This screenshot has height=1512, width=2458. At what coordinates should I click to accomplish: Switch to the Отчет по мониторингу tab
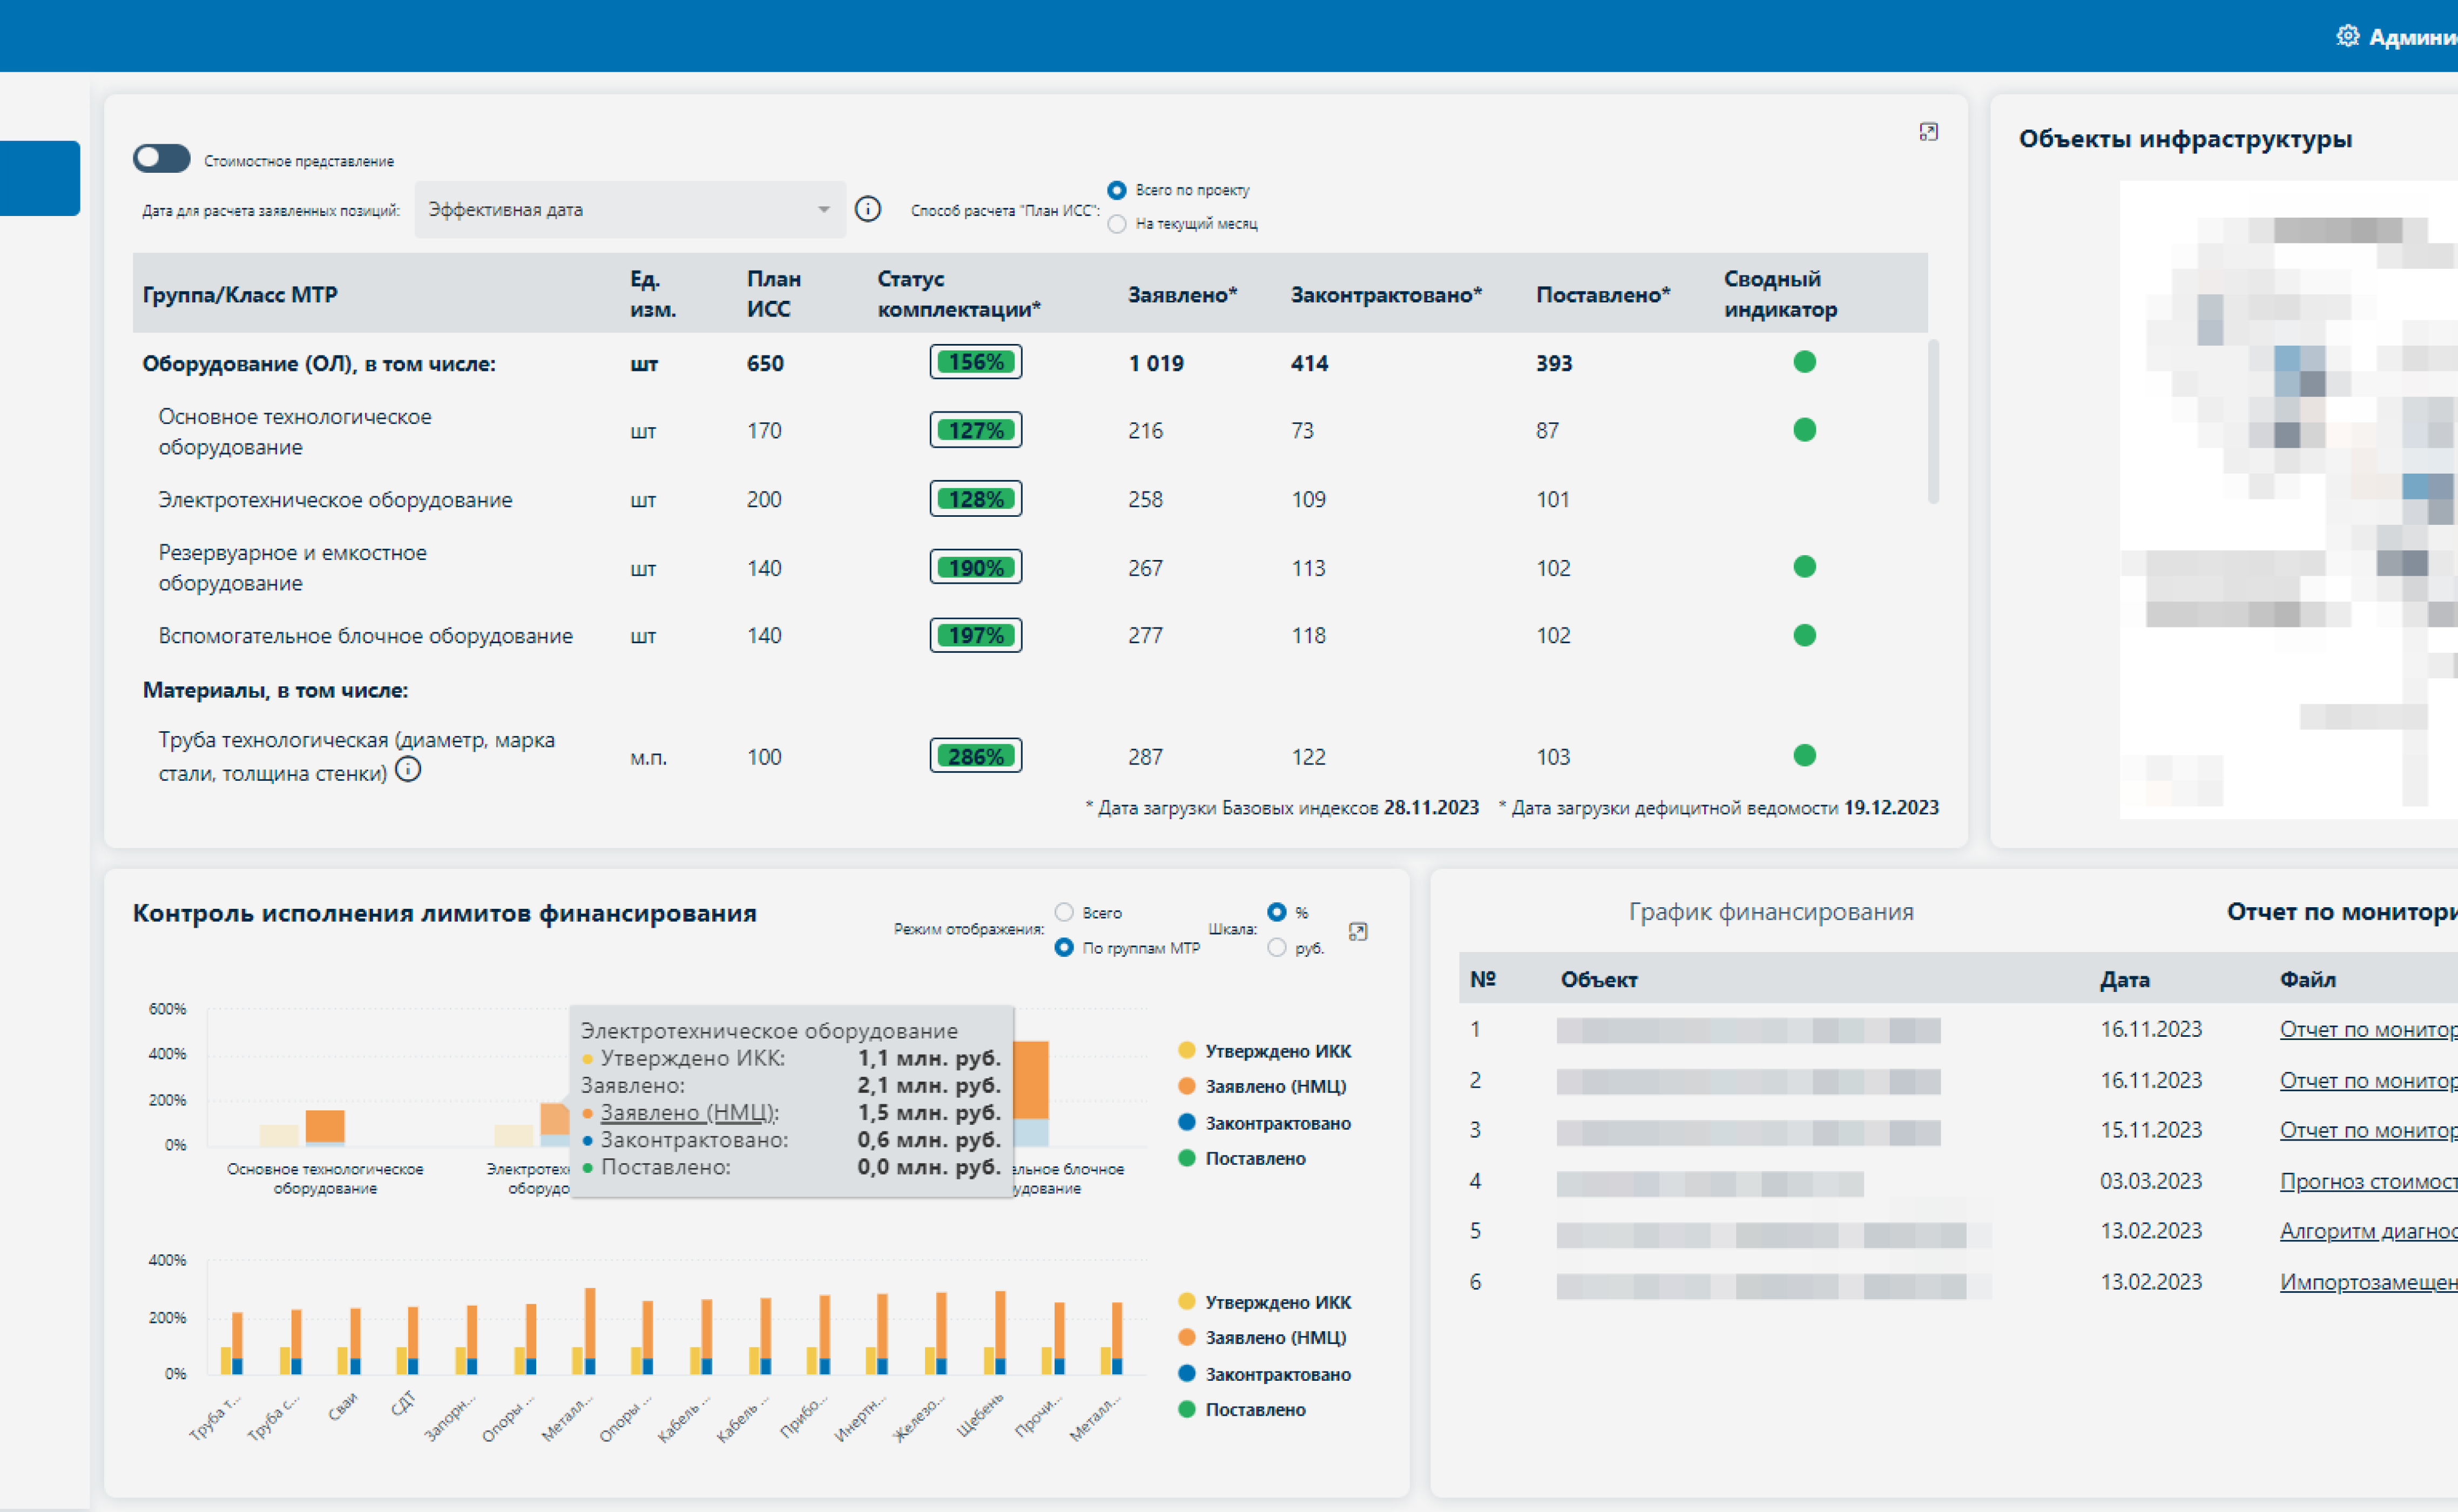click(x=2341, y=911)
